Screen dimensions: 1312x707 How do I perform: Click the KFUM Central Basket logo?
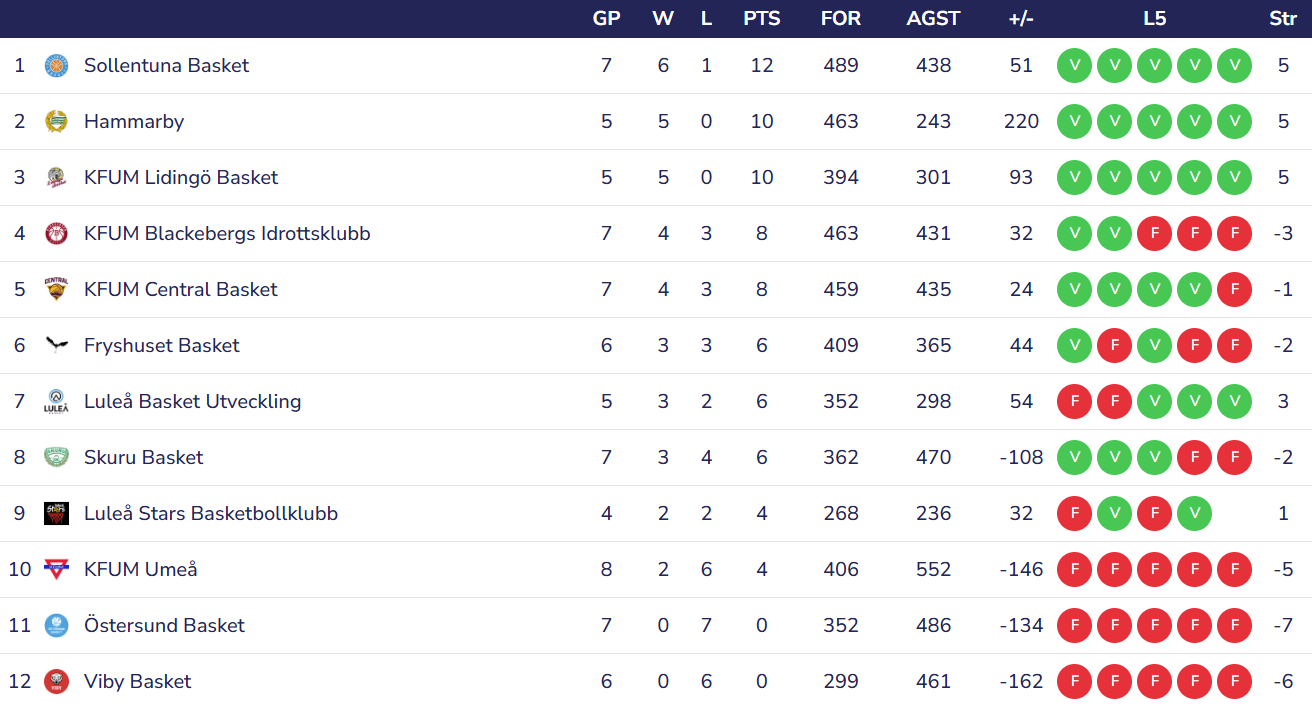pos(56,290)
